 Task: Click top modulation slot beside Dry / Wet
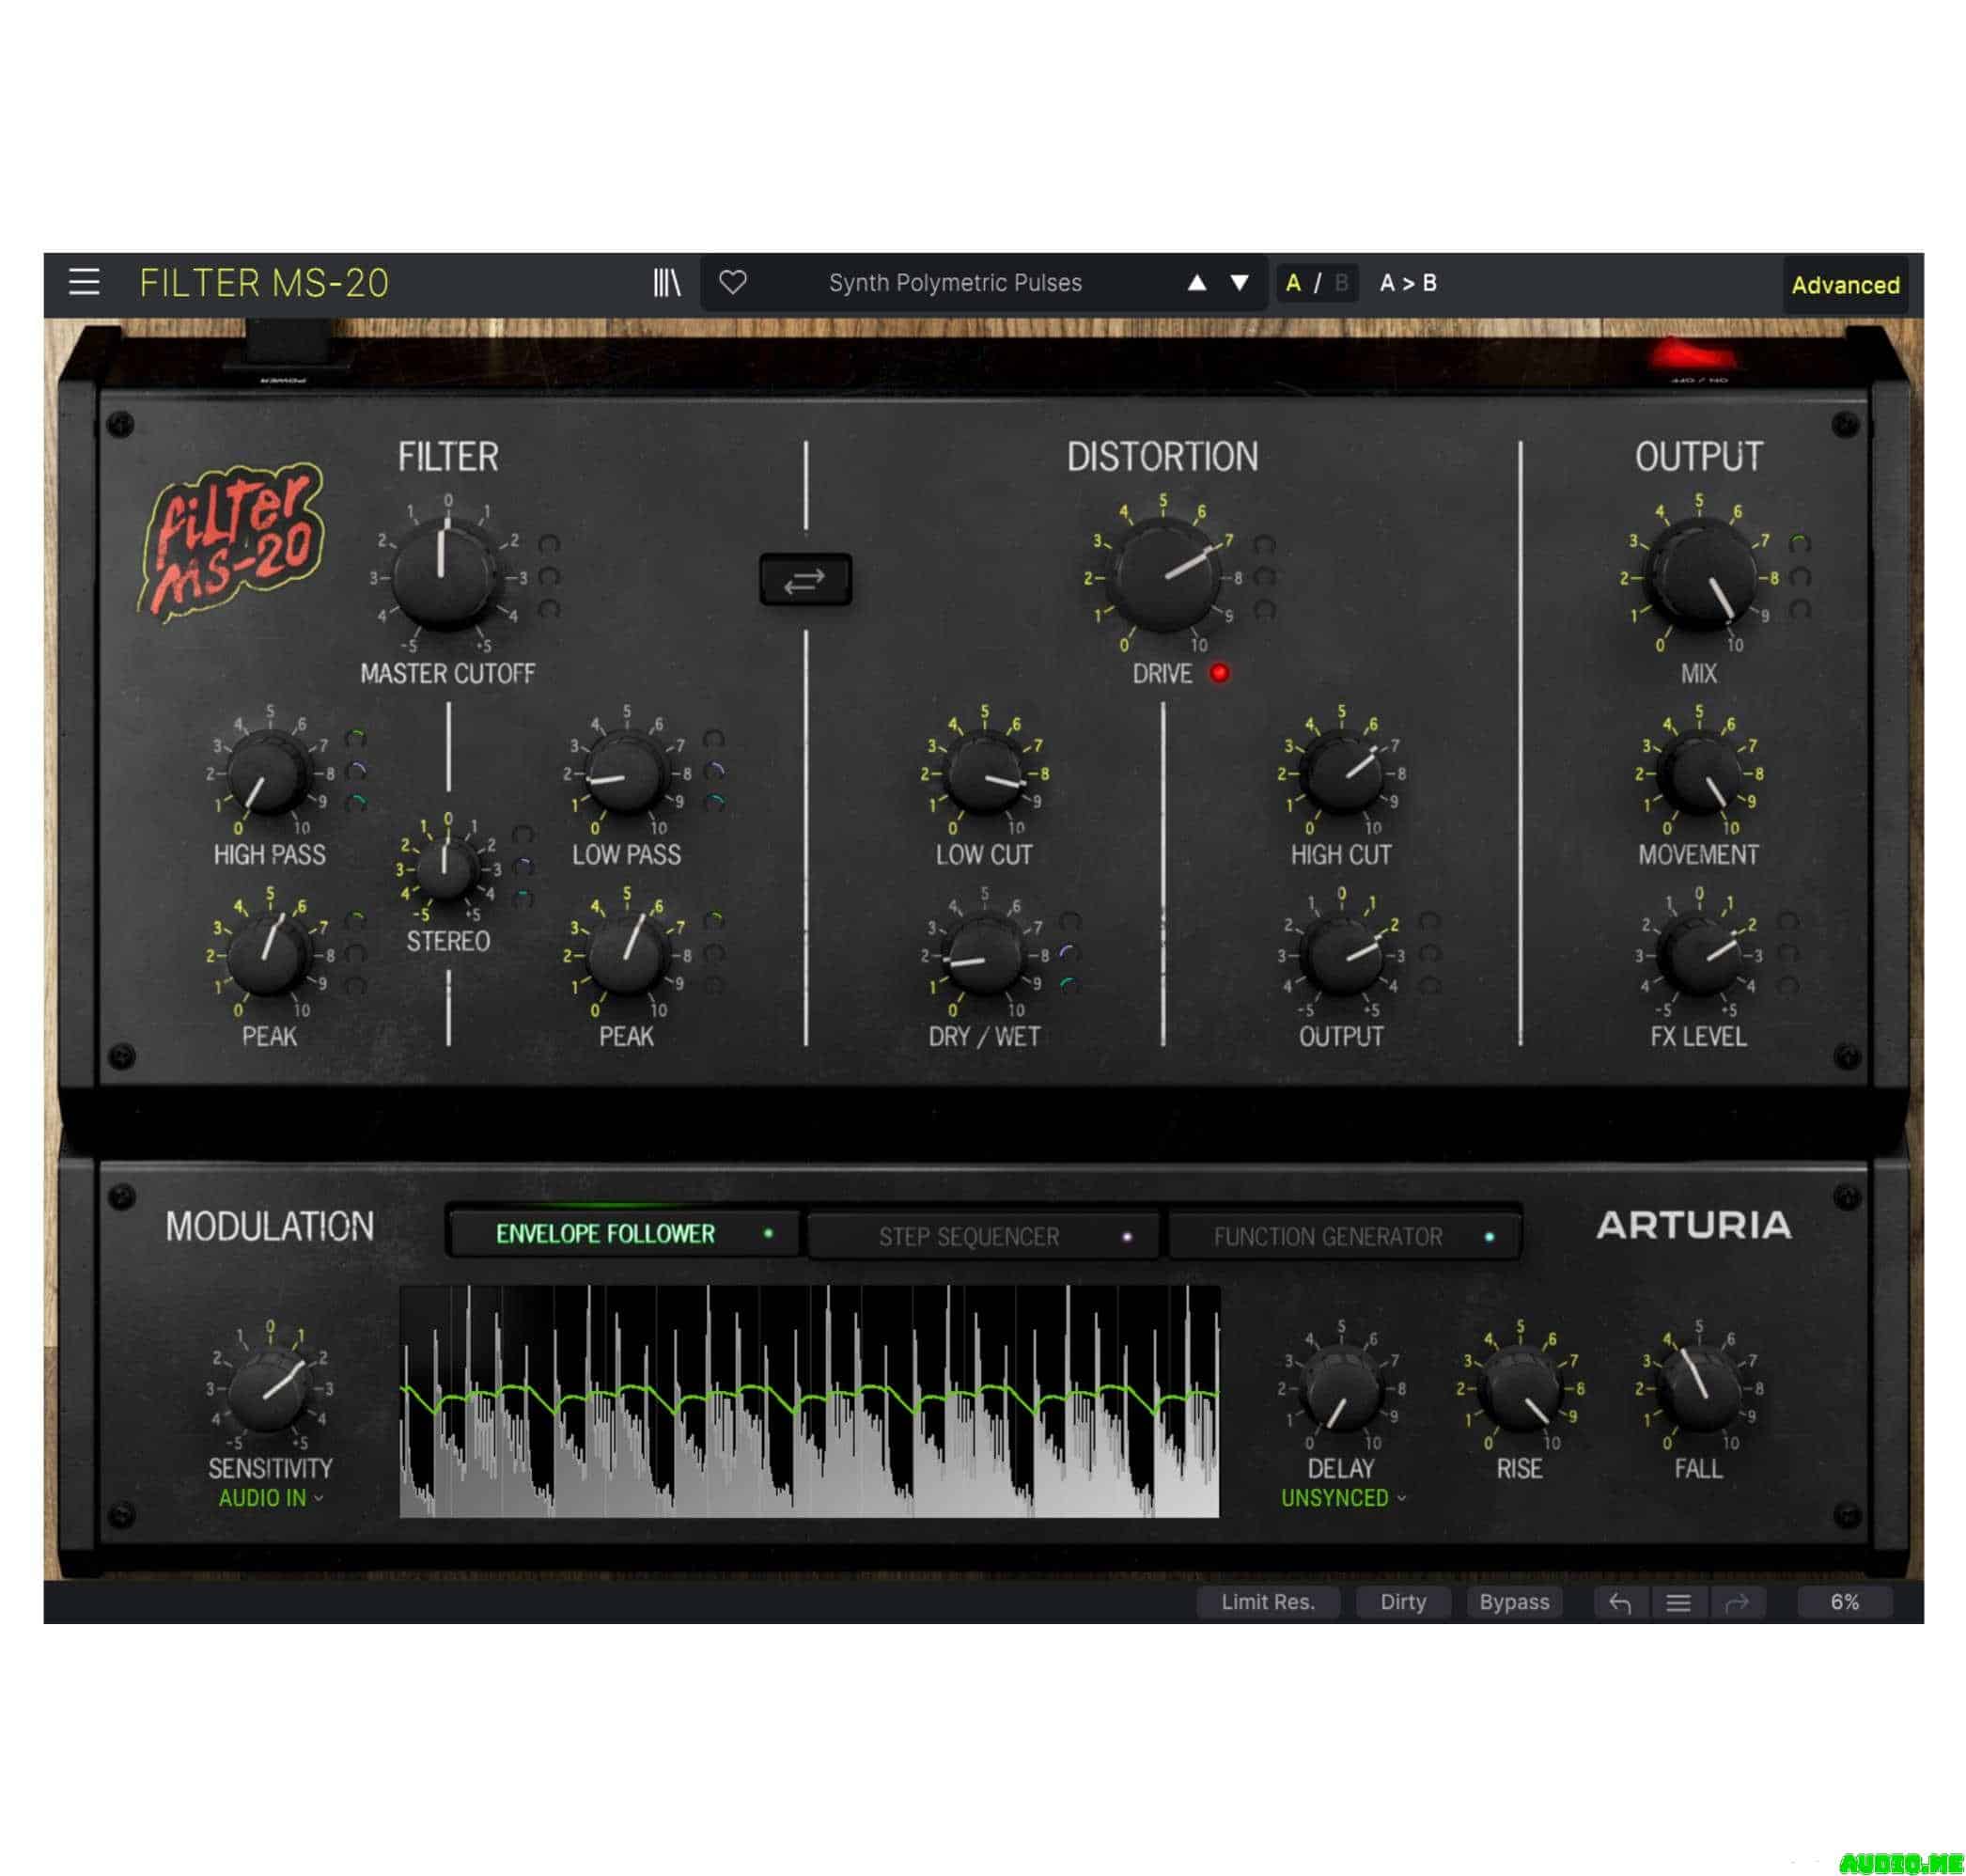(x=1070, y=921)
